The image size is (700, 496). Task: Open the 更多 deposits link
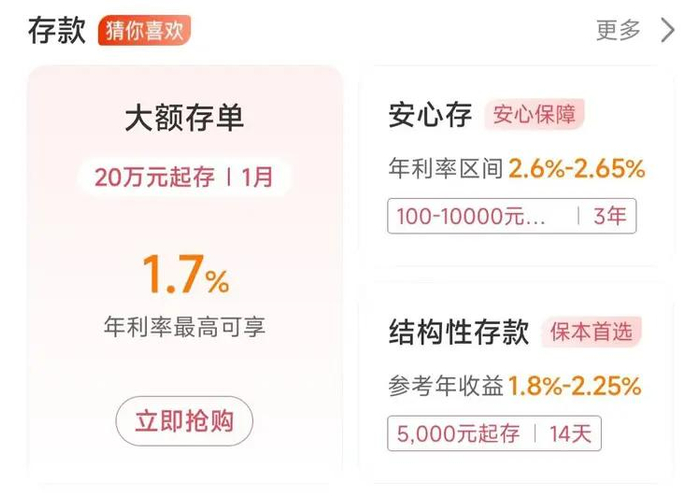(618, 30)
